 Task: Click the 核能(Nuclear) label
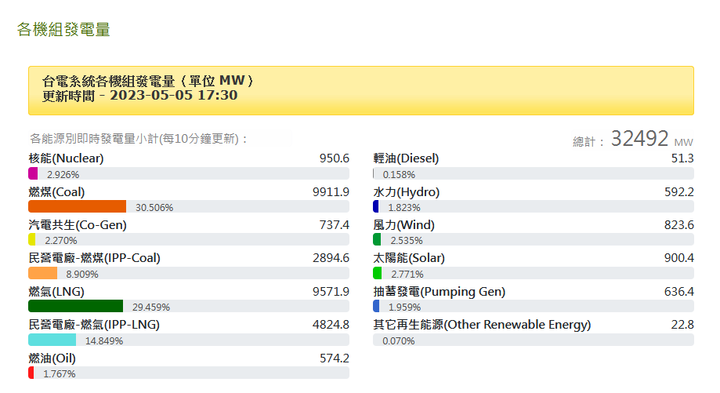[66, 158]
